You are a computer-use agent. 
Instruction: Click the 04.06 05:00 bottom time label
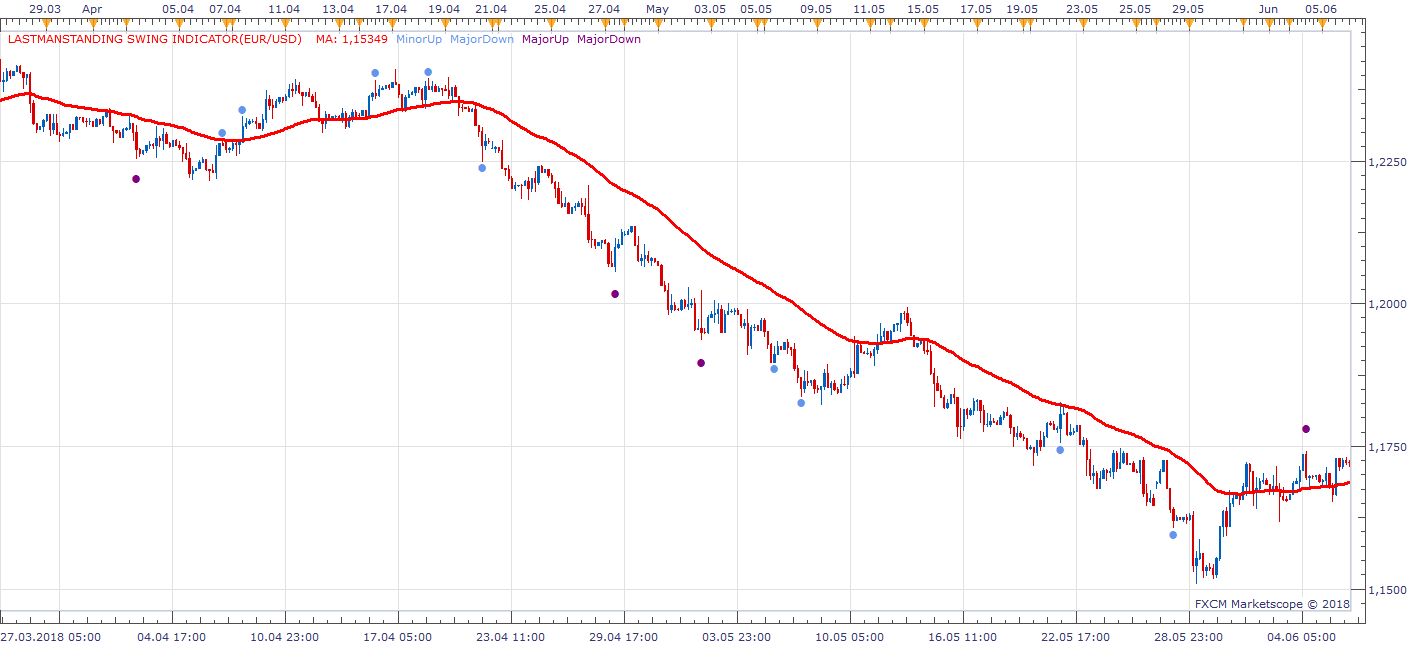[x=1302, y=636]
